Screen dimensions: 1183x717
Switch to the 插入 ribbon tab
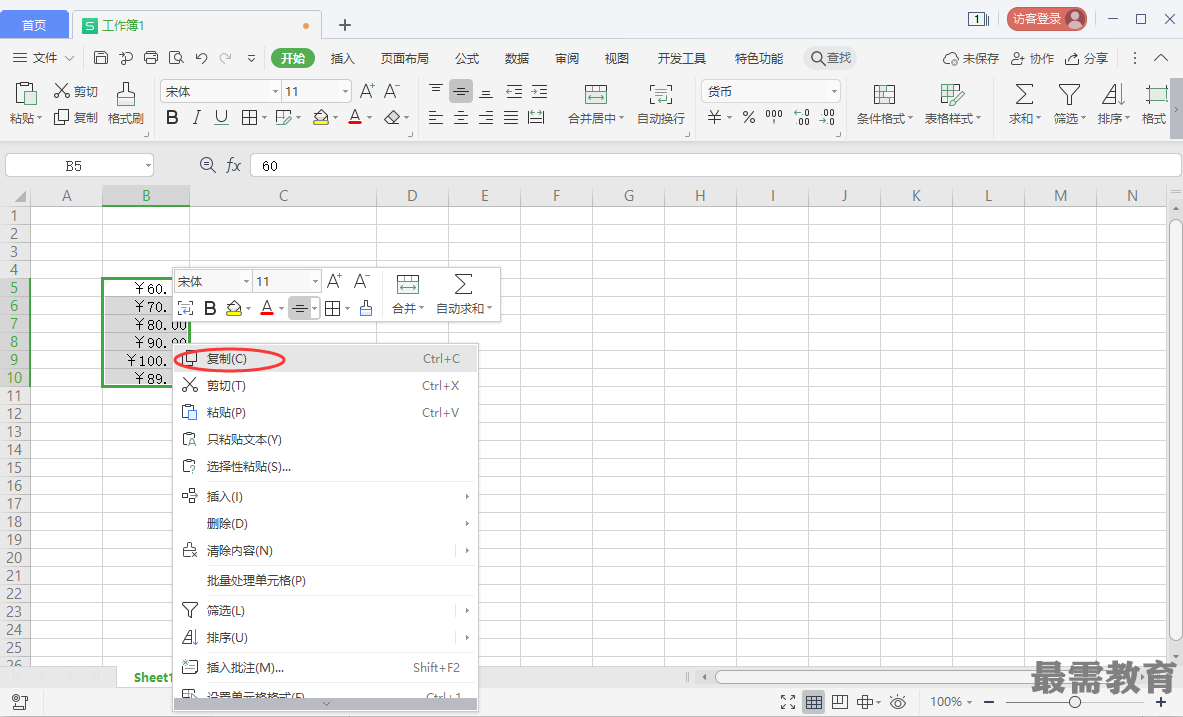tap(342, 58)
